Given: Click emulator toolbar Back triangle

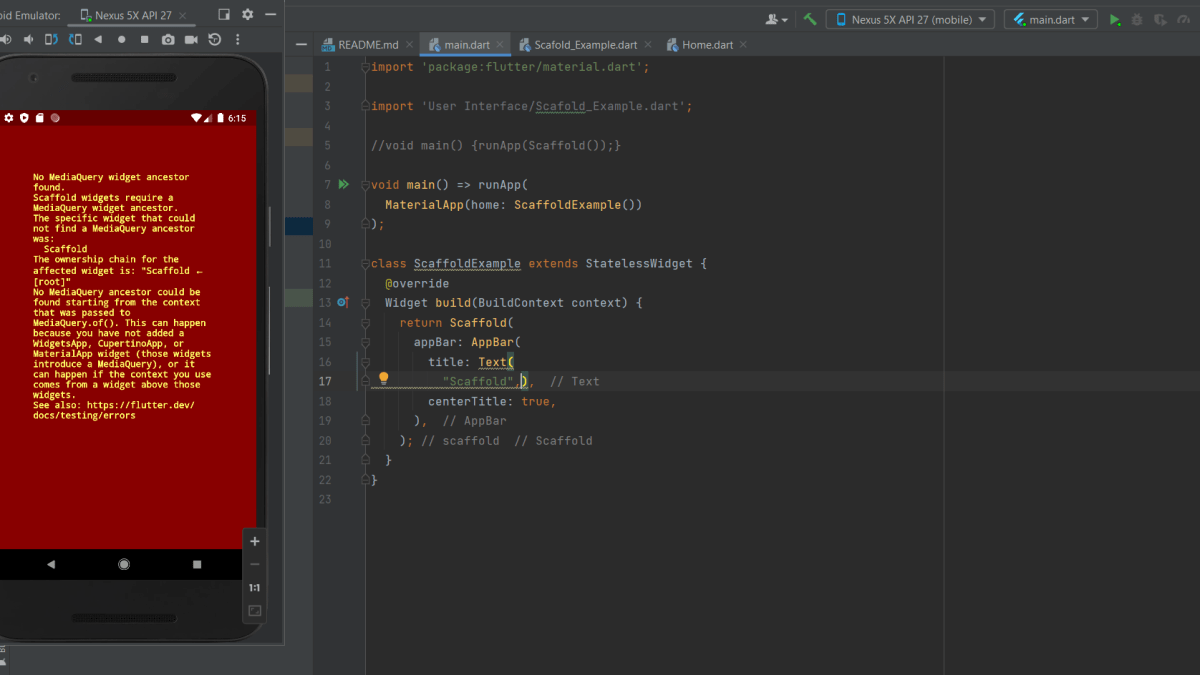Looking at the screenshot, I should click(98, 39).
